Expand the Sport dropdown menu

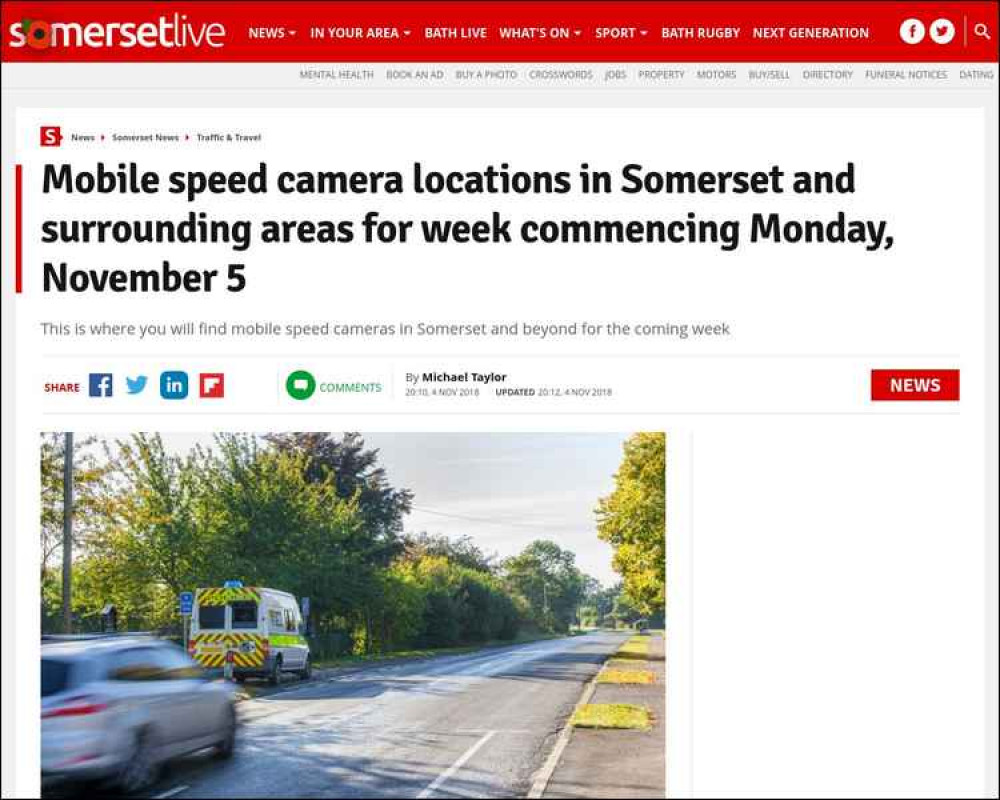coord(621,33)
